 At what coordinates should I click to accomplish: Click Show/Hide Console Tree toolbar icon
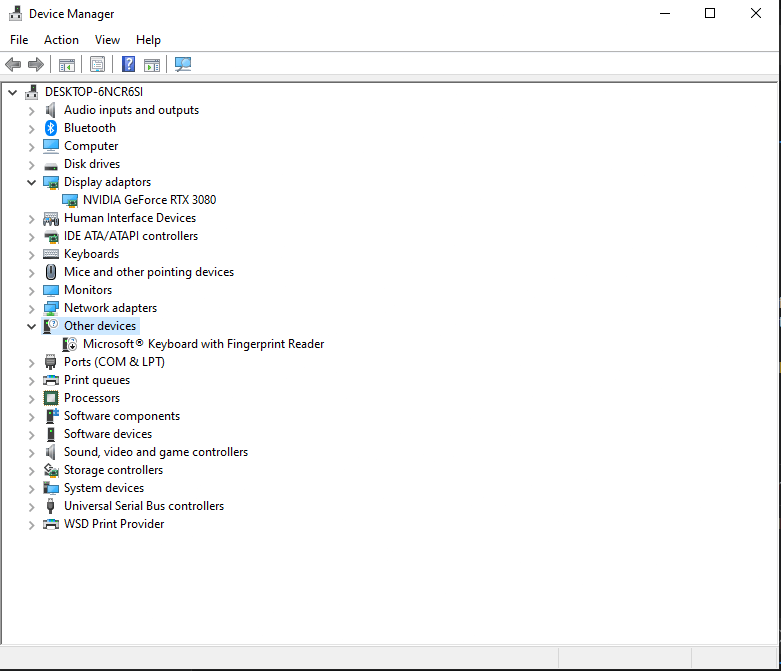click(x=67, y=65)
